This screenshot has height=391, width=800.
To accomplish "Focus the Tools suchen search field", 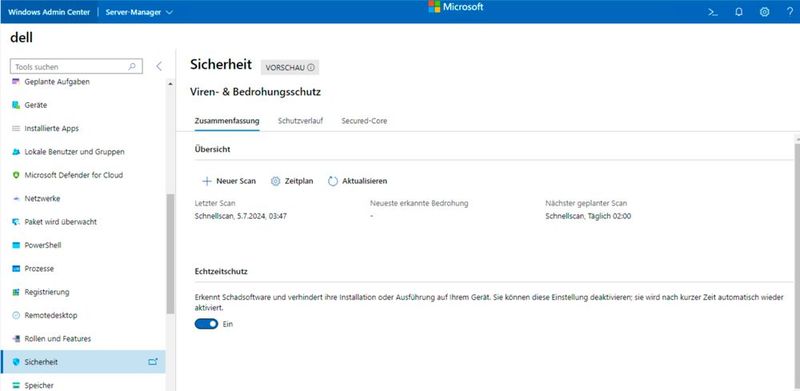I will pyautogui.click(x=77, y=66).
